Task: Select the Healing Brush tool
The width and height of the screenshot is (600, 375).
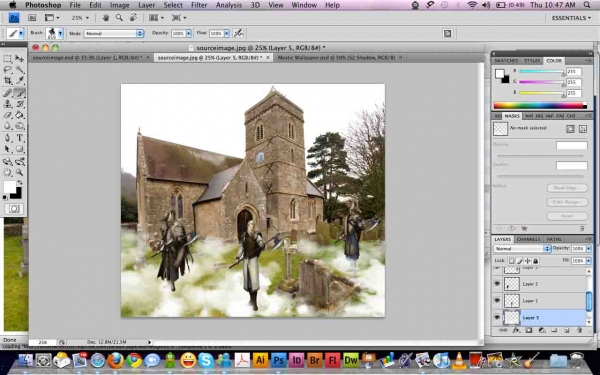Action: coord(7,93)
